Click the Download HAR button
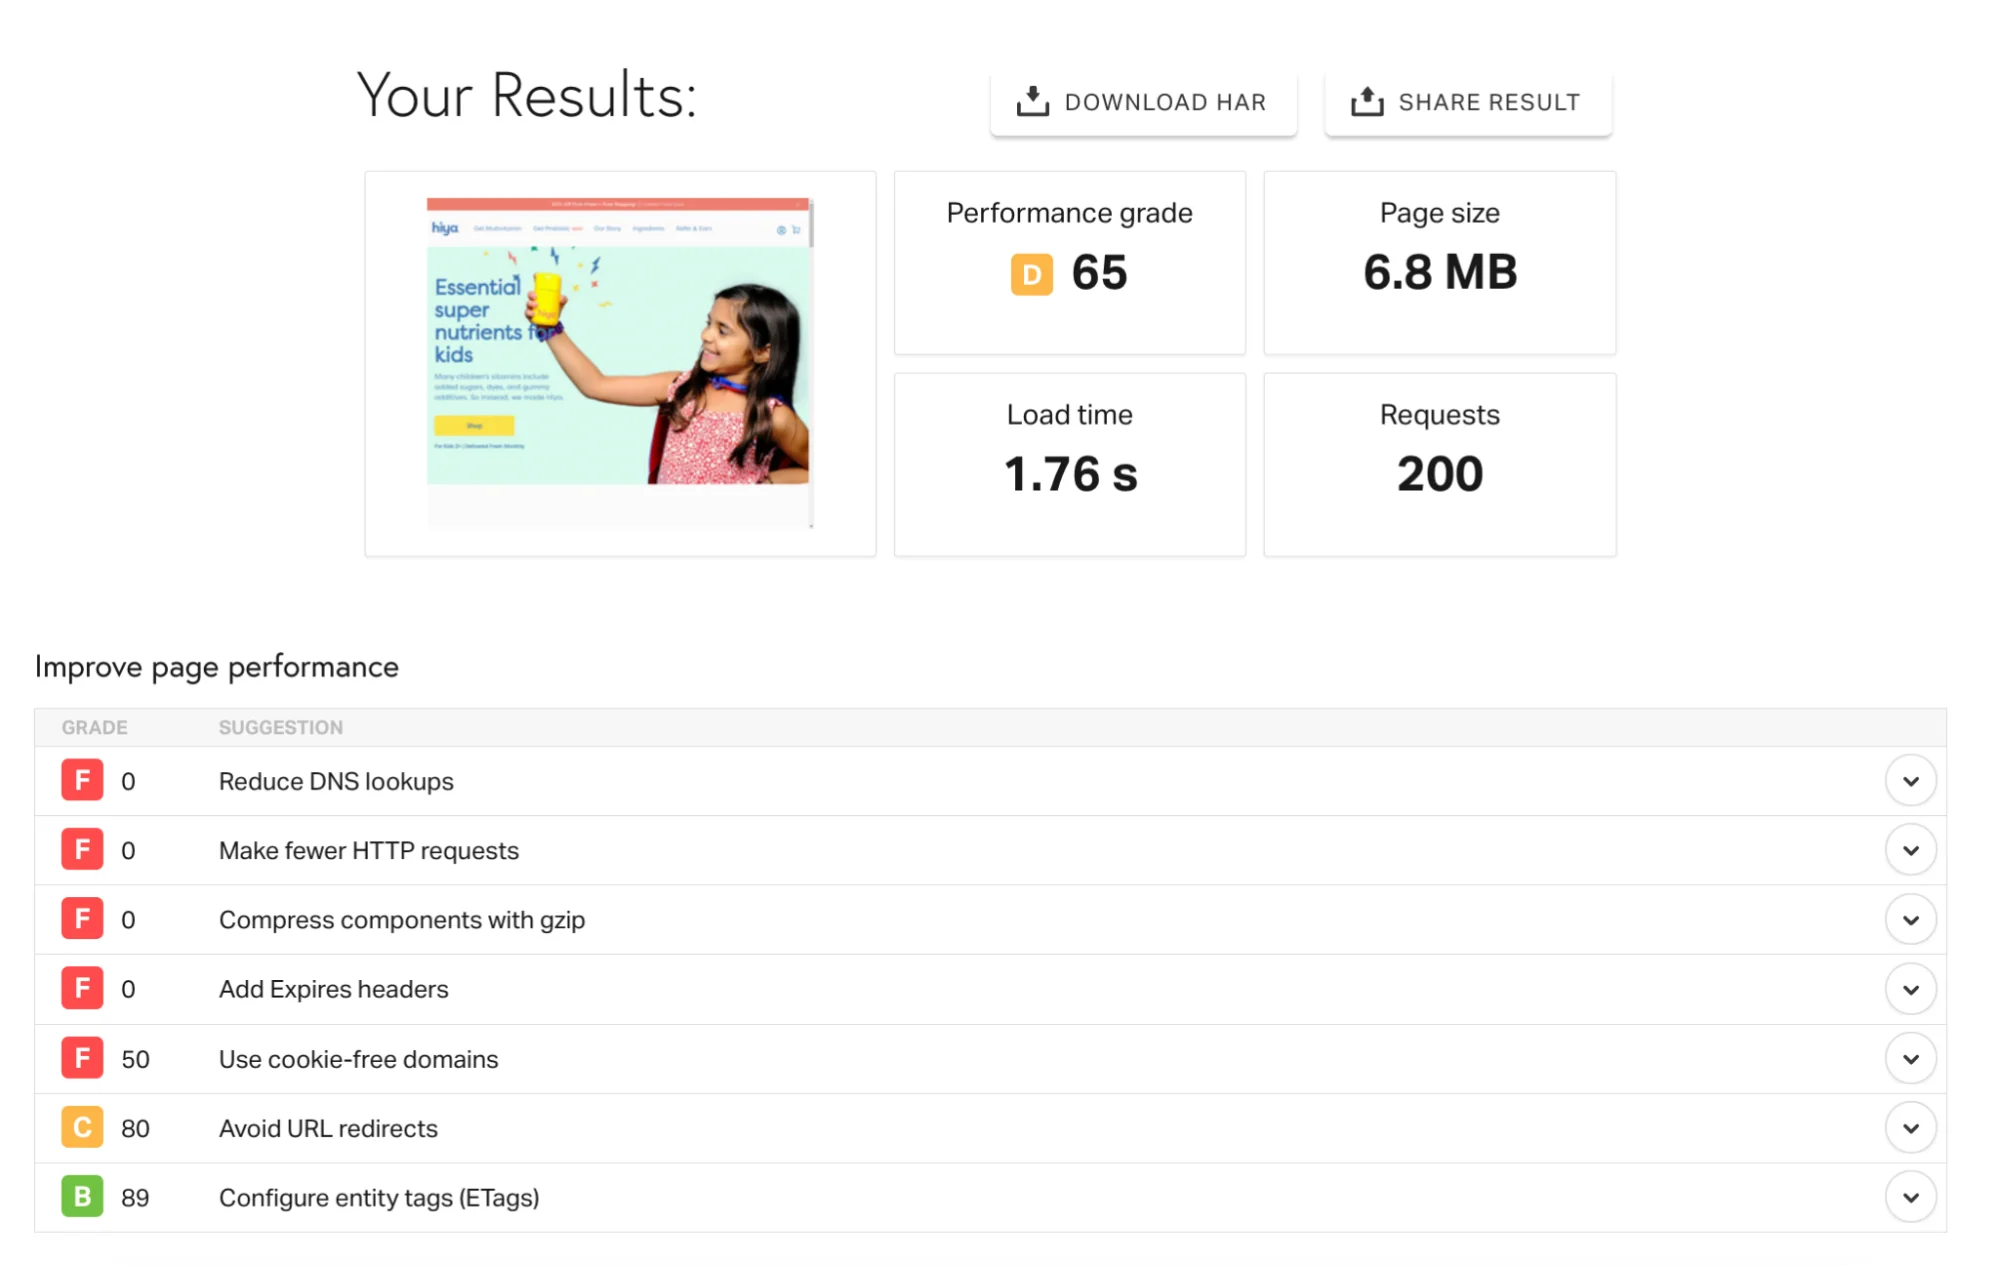Image resolution: width=1999 pixels, height=1266 pixels. pyautogui.click(x=1143, y=101)
